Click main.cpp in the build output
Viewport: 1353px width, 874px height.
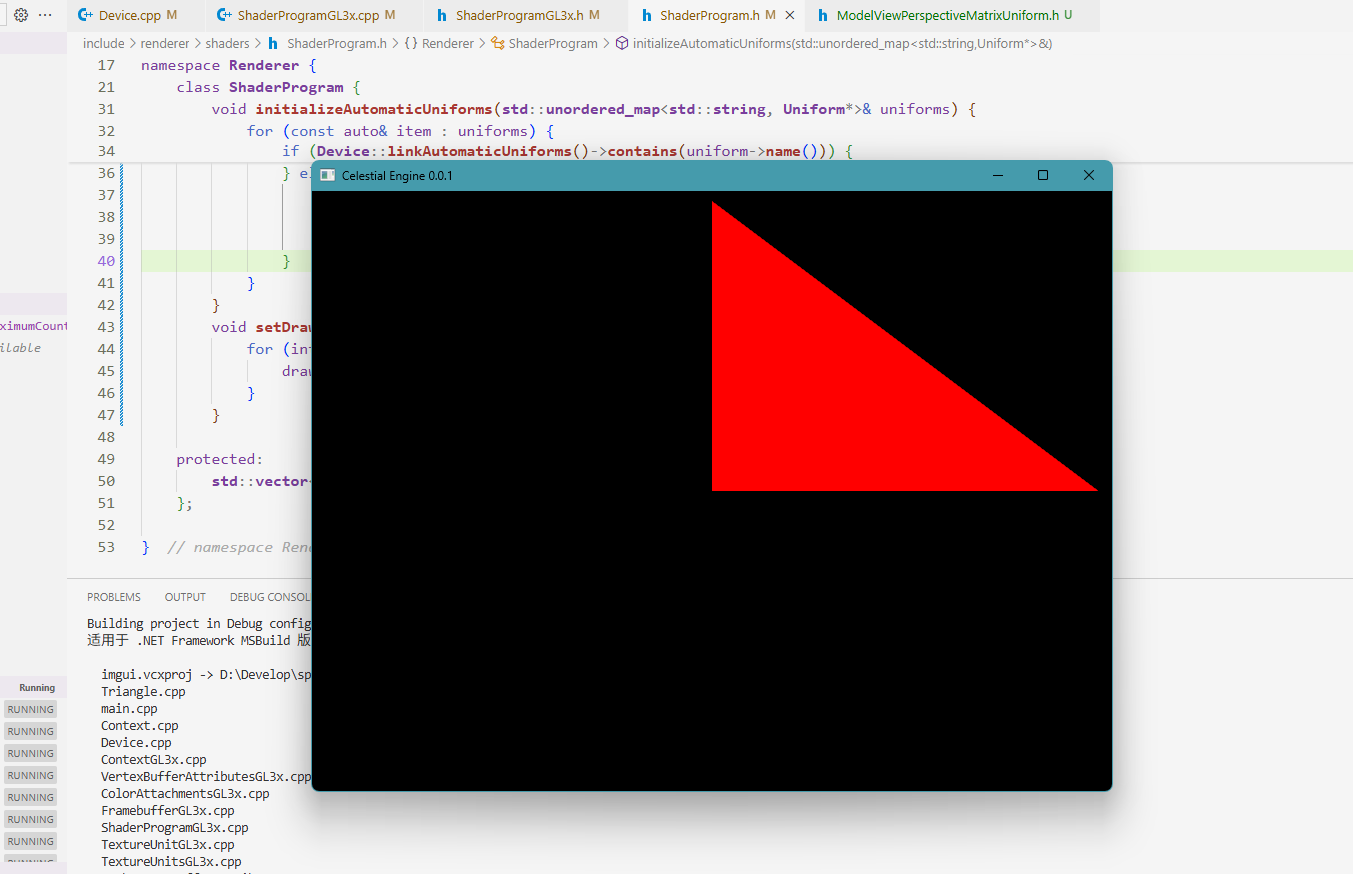(129, 708)
